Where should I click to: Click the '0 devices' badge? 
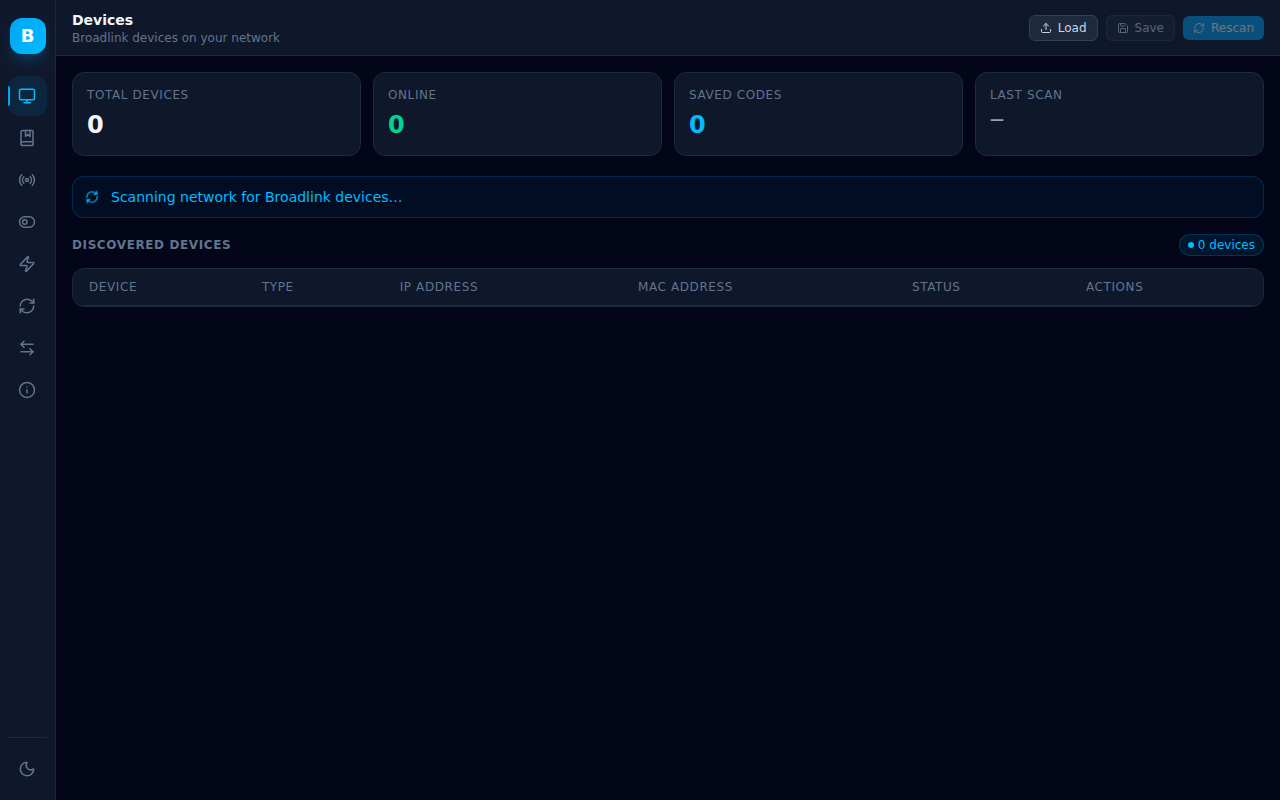coord(1221,245)
